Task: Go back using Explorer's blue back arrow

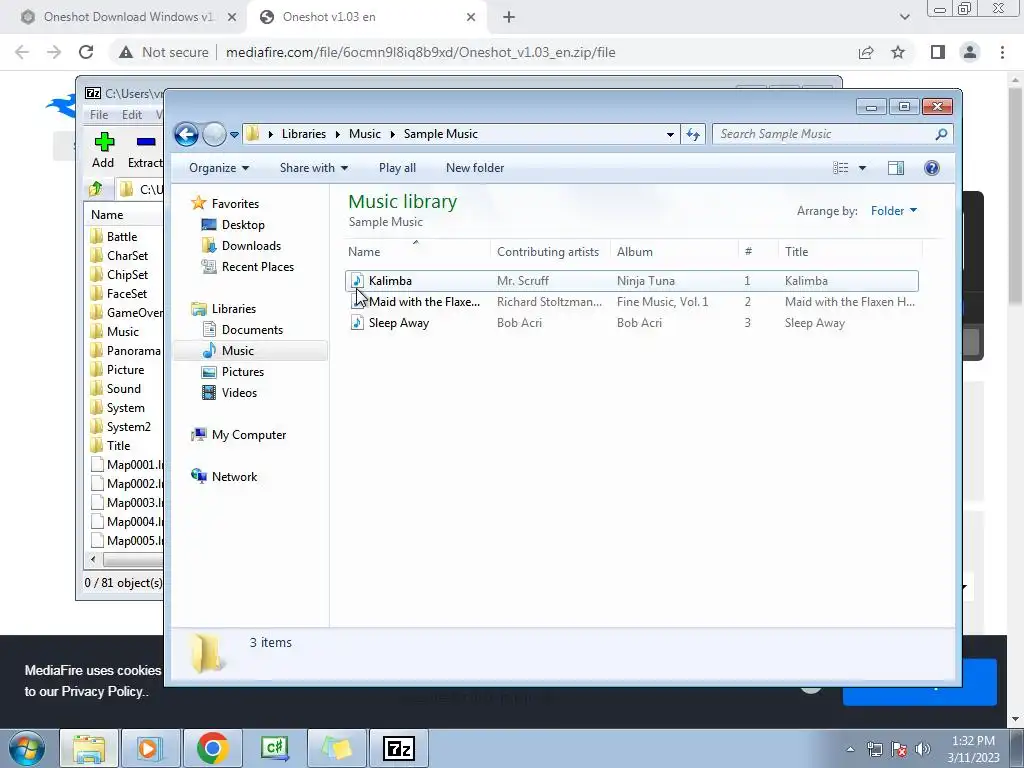Action: 186,135
